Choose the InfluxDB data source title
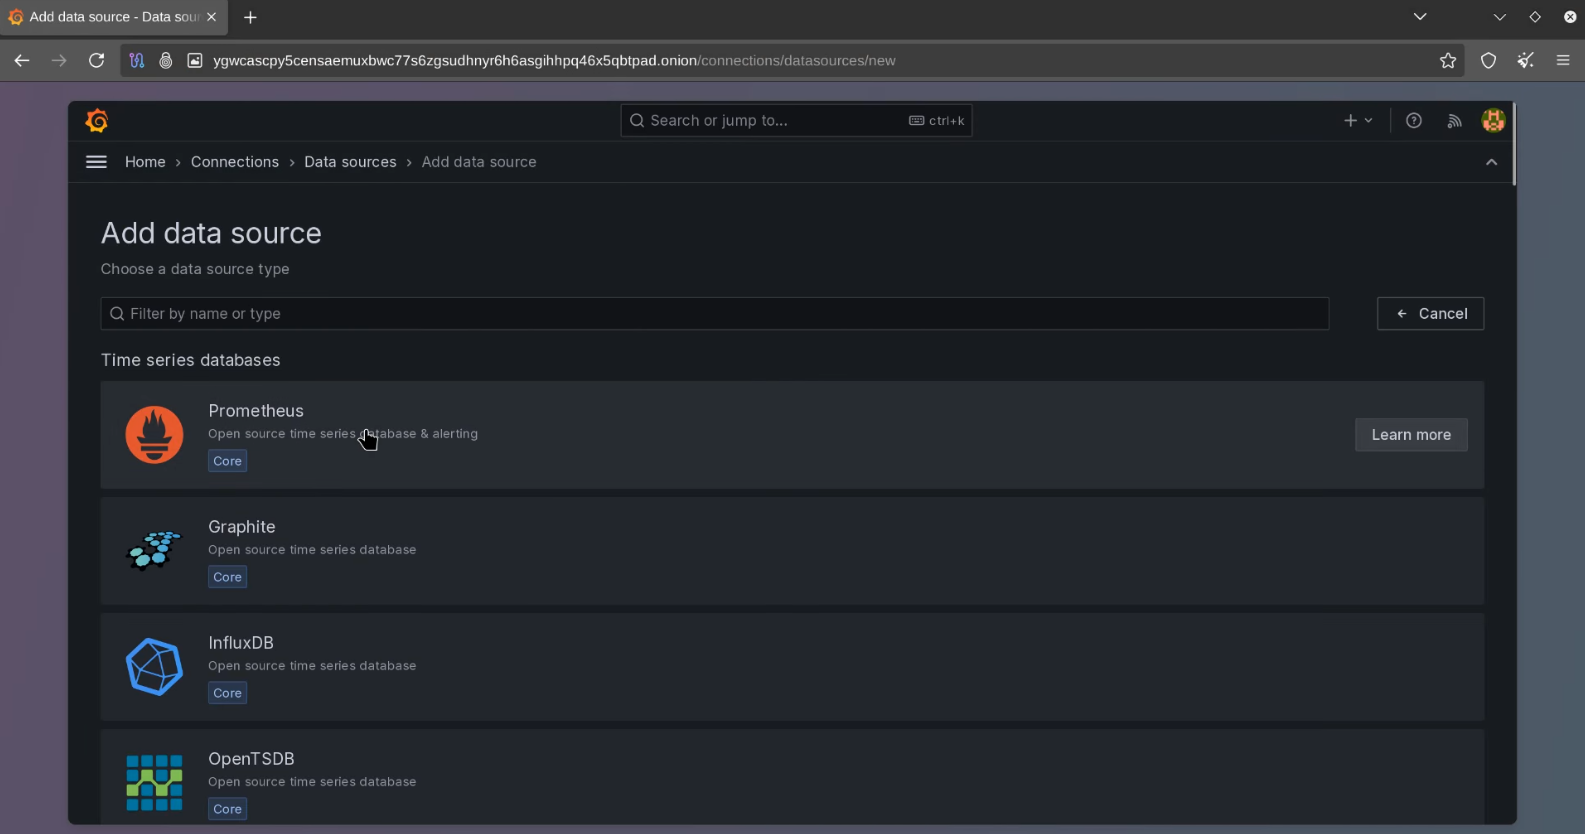1585x834 pixels. click(x=241, y=643)
